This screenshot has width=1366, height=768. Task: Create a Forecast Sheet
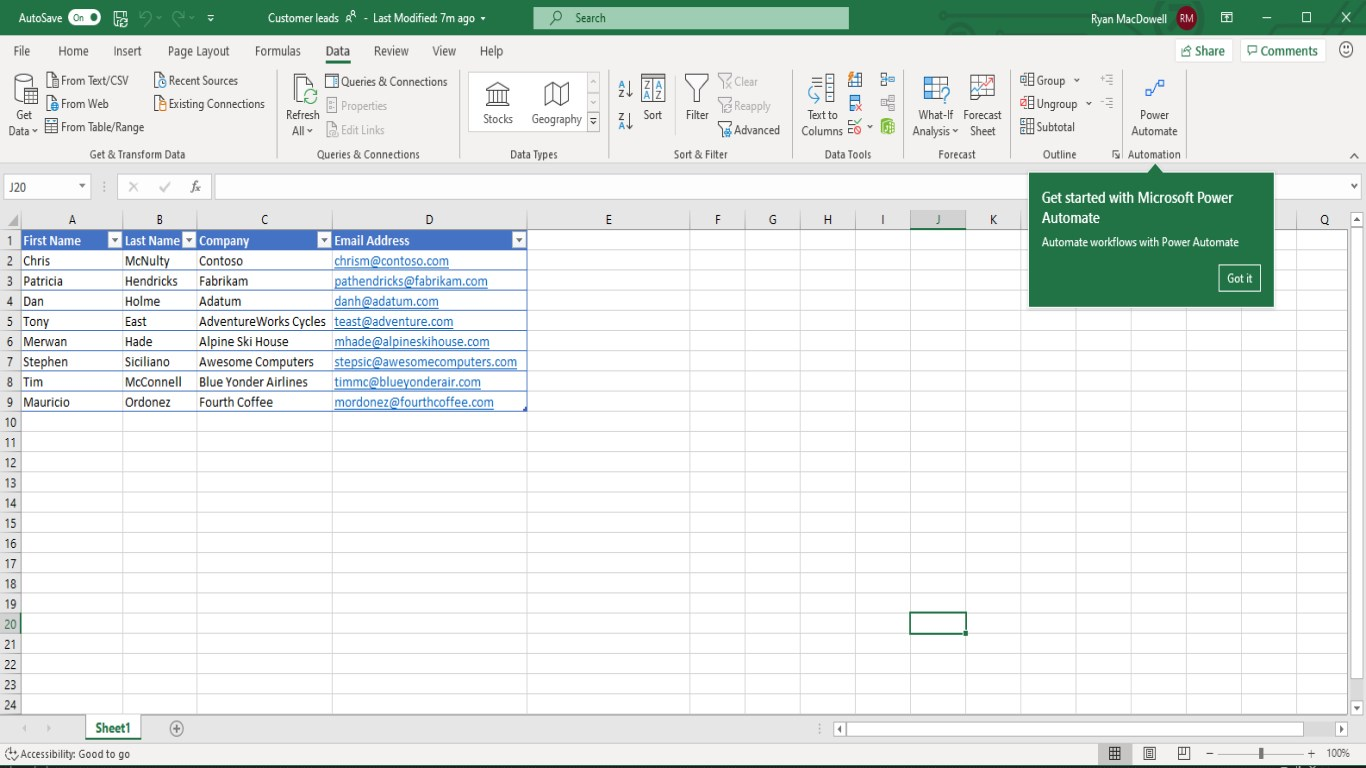click(x=981, y=100)
